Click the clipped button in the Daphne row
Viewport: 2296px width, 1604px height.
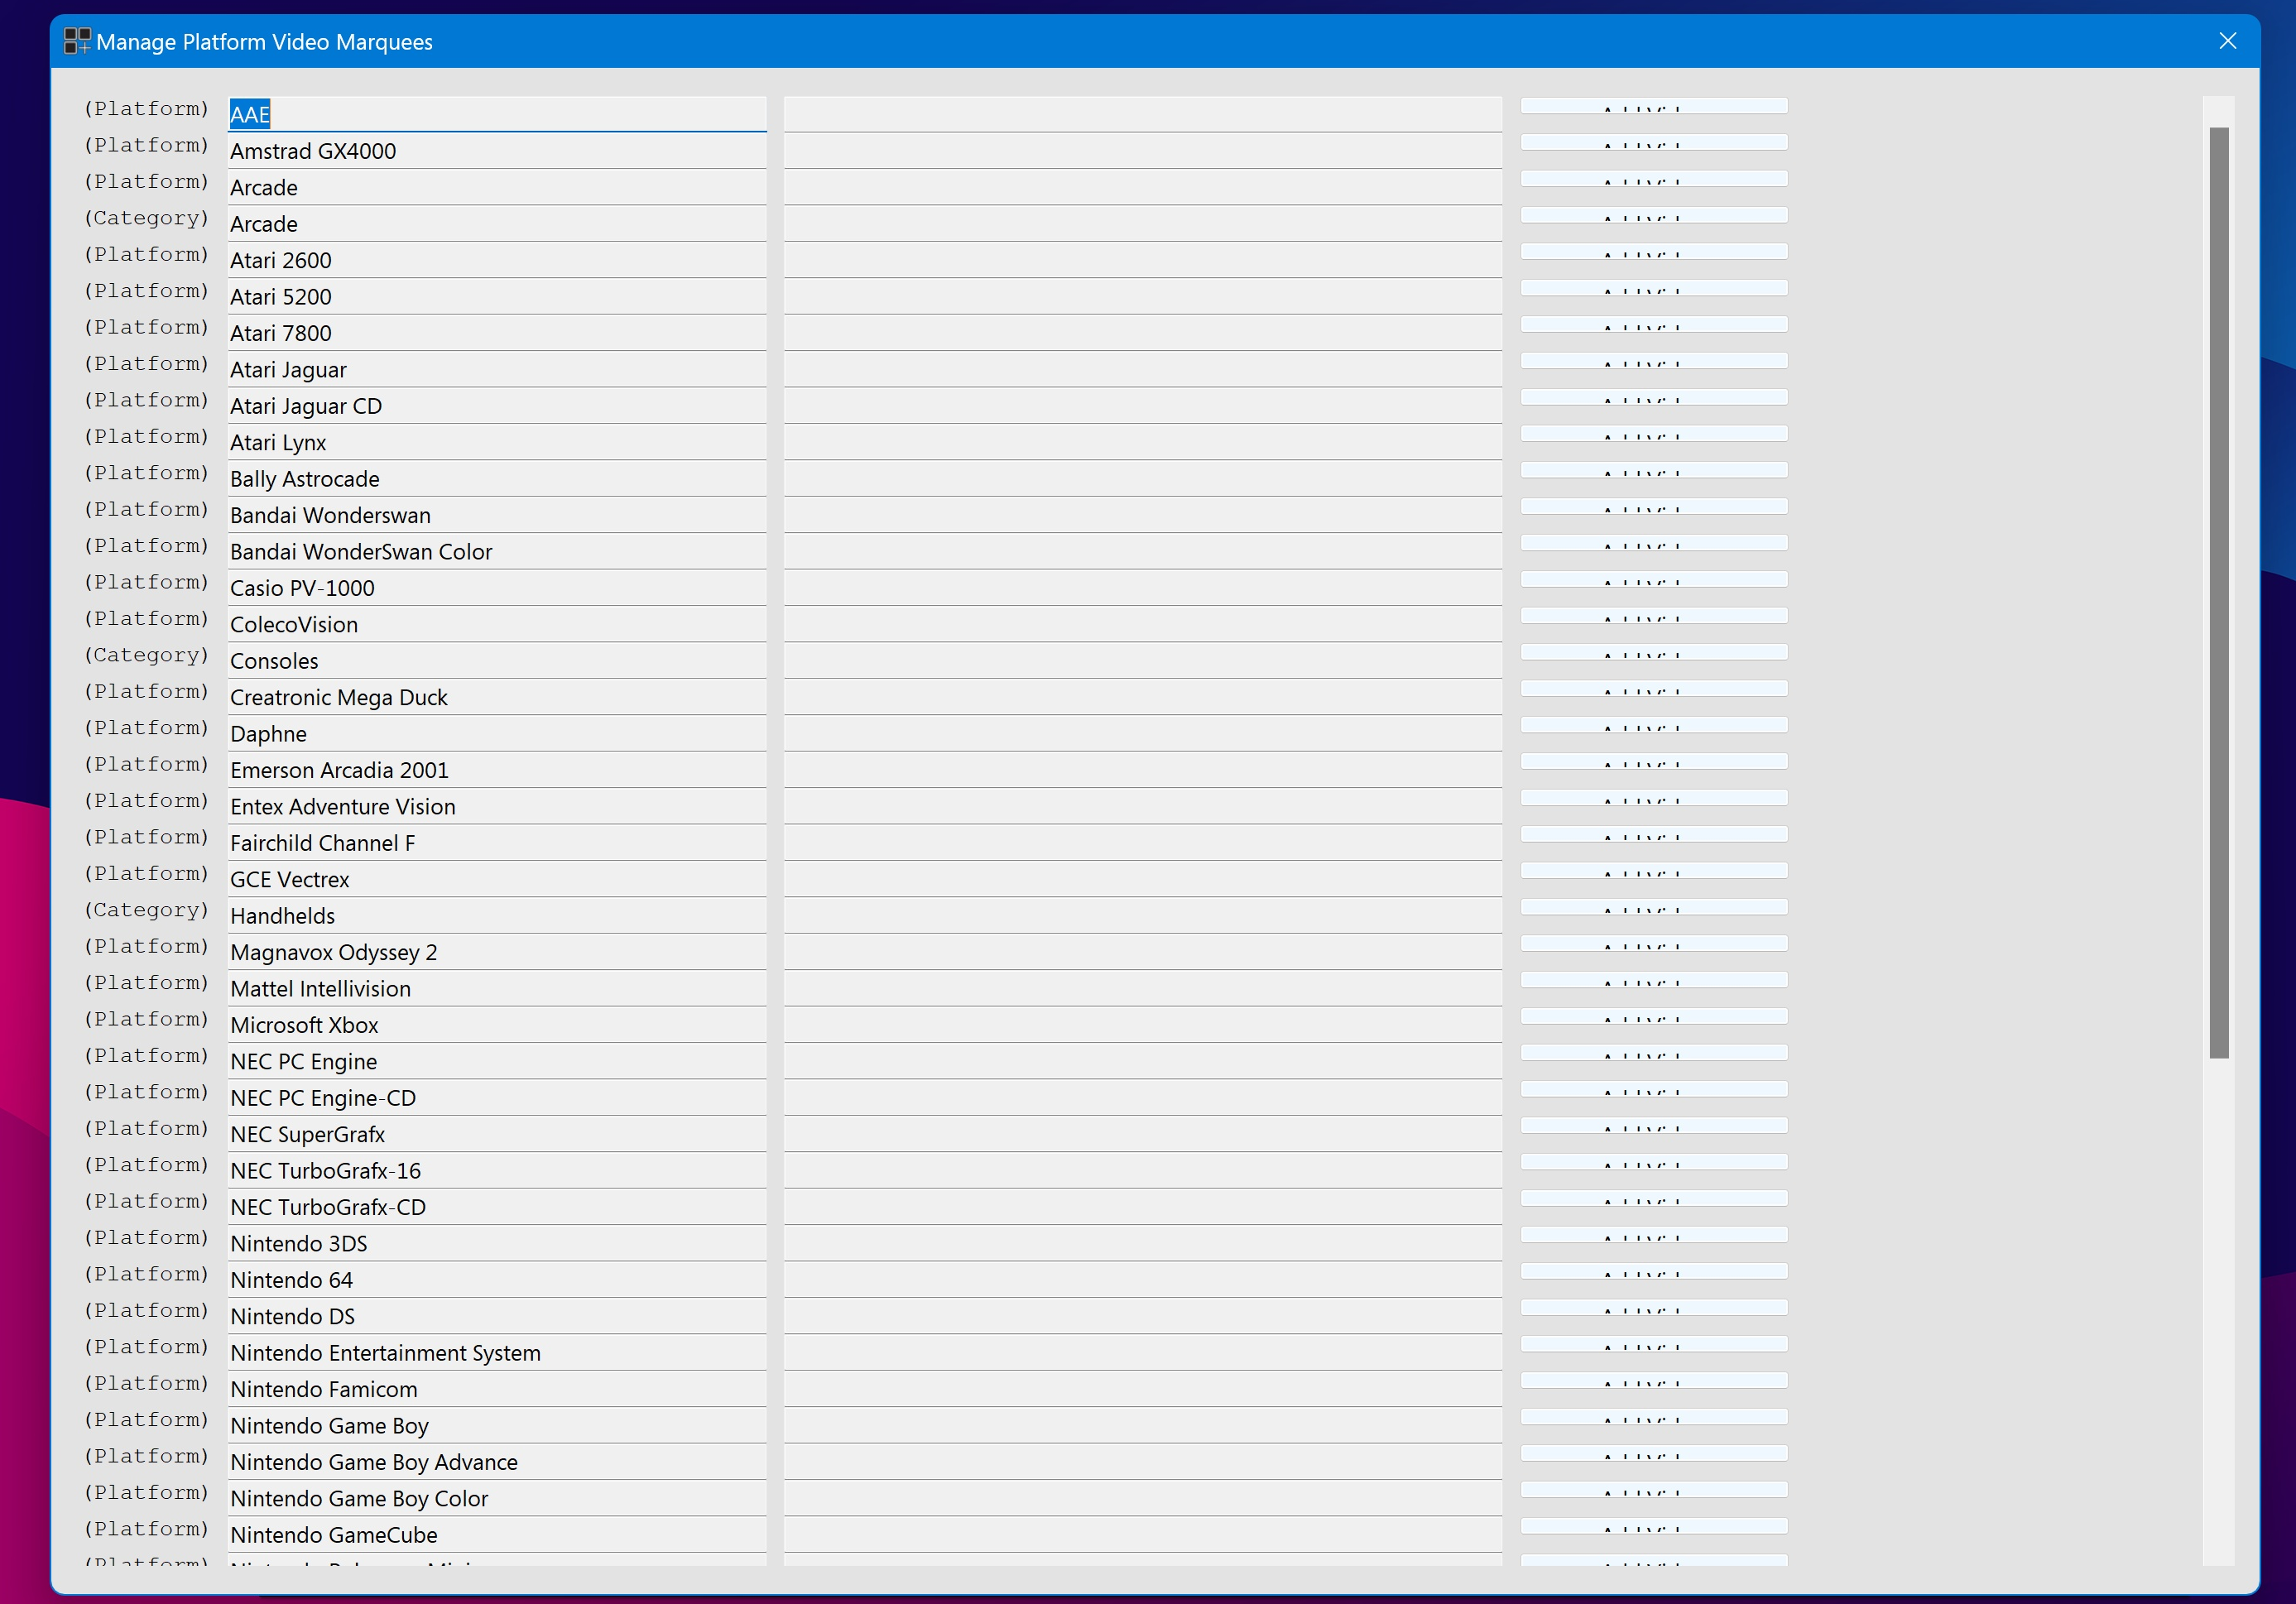(x=1654, y=725)
